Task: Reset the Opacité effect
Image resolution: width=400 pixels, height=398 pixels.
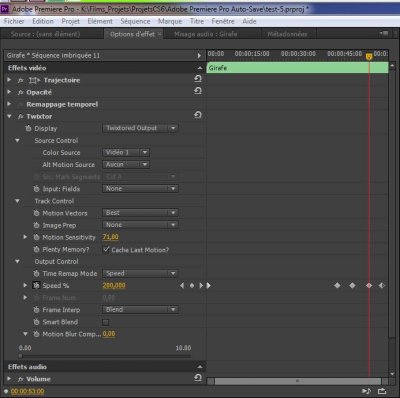Action: [198, 91]
